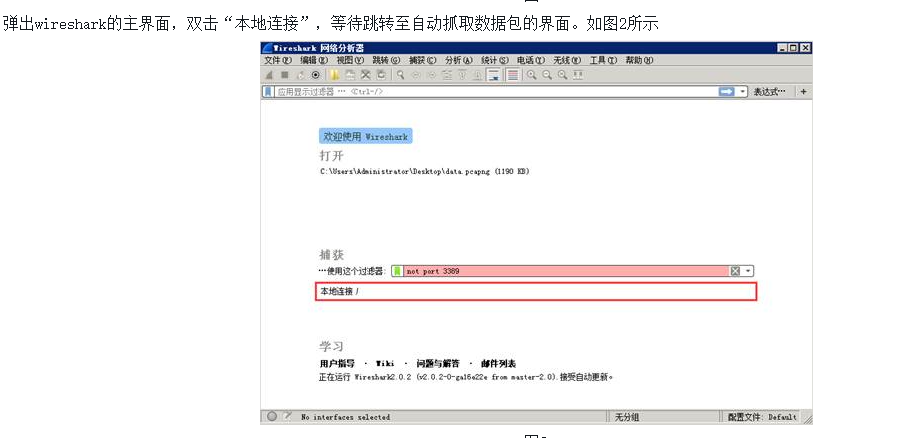Open the 视图 menu
921x438 pixels.
pos(350,60)
